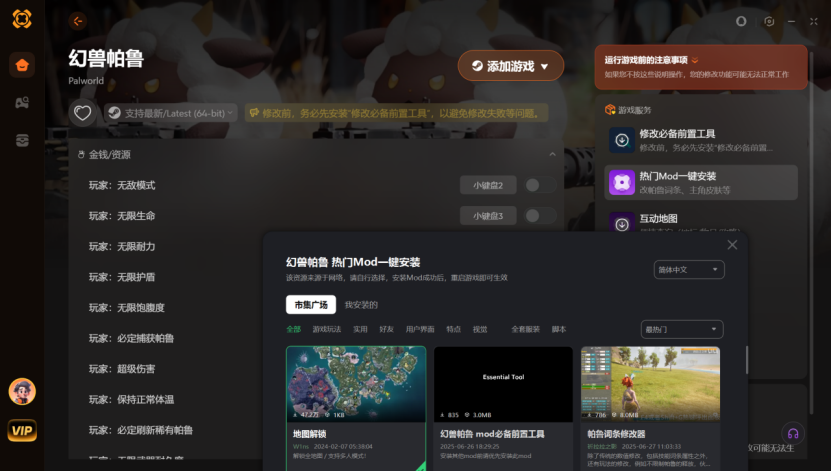This screenshot has width=831, height=471.
Task: Collapse the 金钱/资源 section chevron
Action: [552, 154]
